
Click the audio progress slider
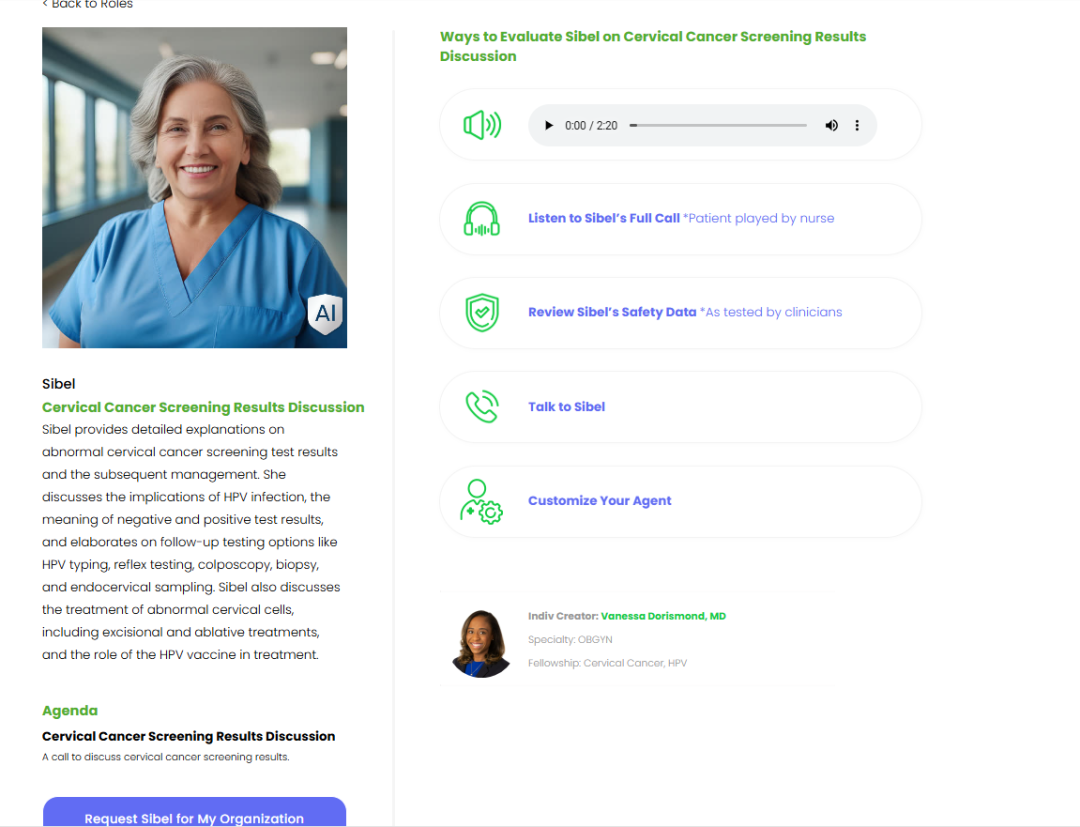(x=718, y=125)
